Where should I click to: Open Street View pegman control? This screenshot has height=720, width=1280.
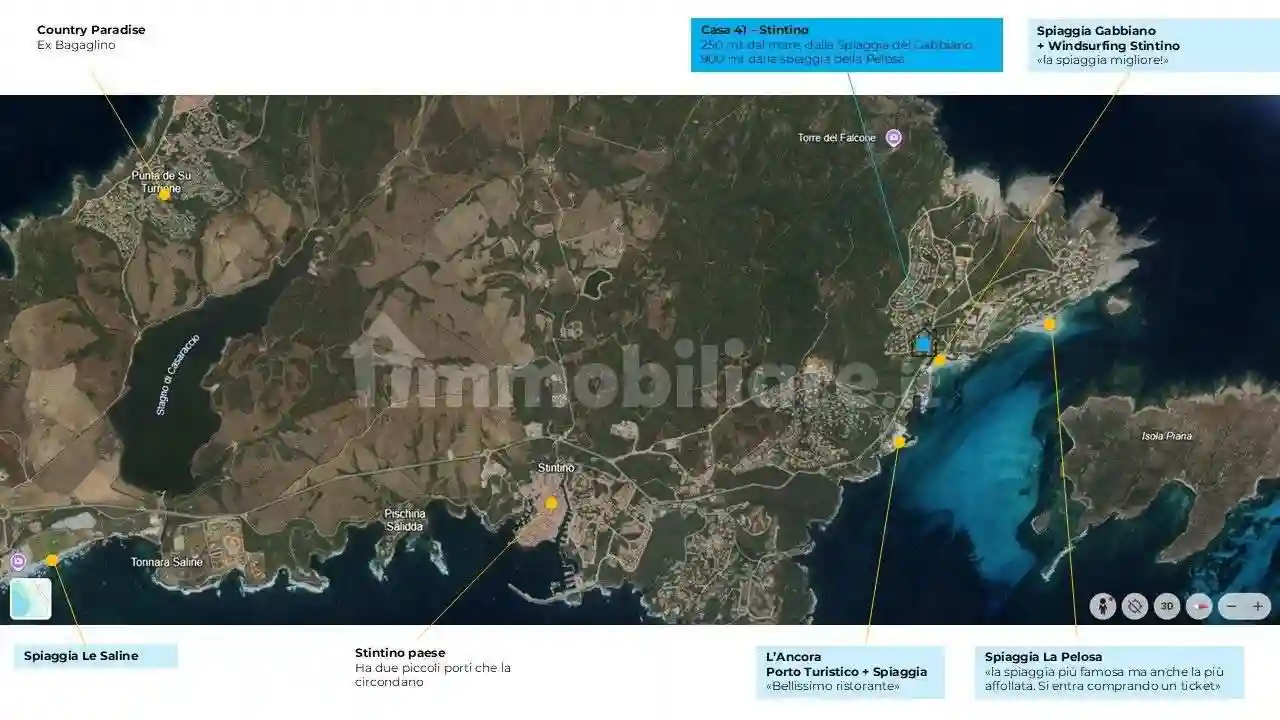coord(1103,606)
